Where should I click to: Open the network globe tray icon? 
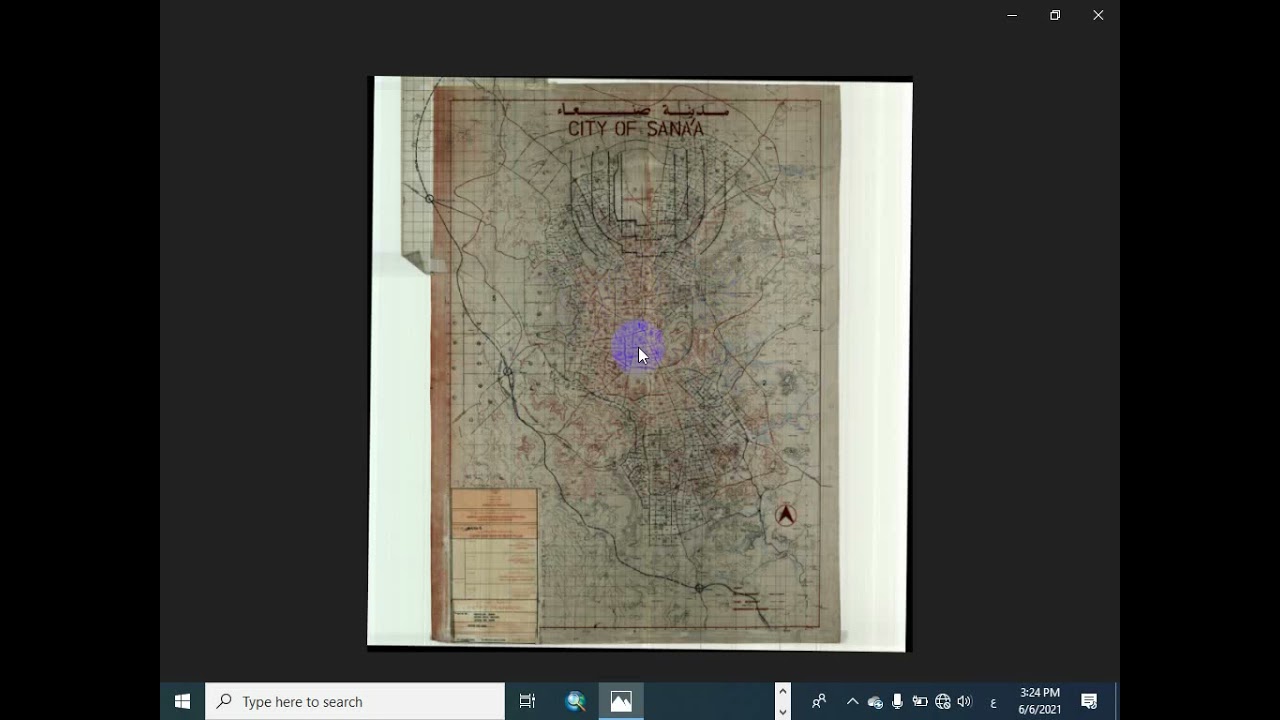(942, 702)
